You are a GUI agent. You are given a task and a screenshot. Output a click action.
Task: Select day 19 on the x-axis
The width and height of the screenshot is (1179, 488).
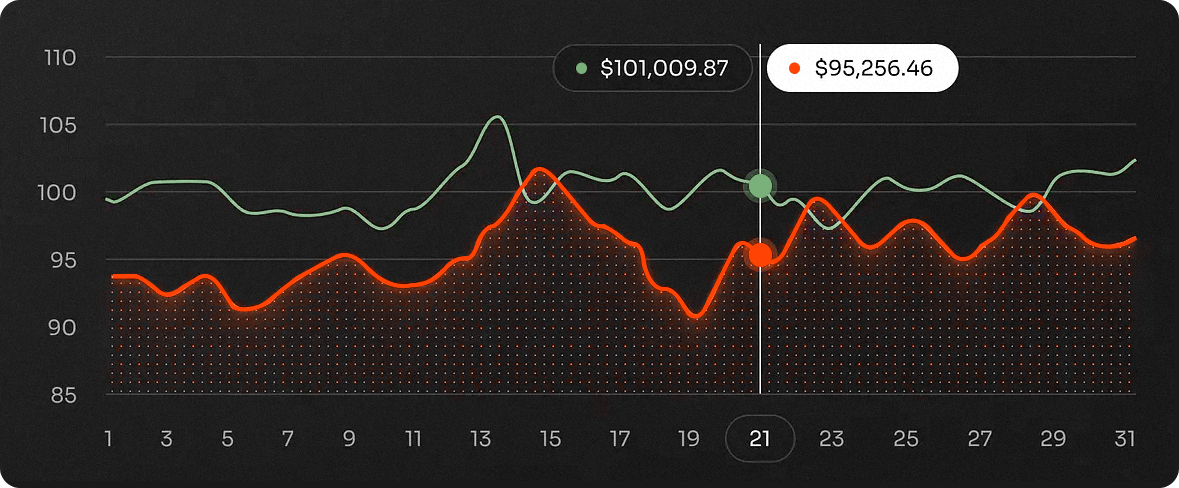pos(689,438)
